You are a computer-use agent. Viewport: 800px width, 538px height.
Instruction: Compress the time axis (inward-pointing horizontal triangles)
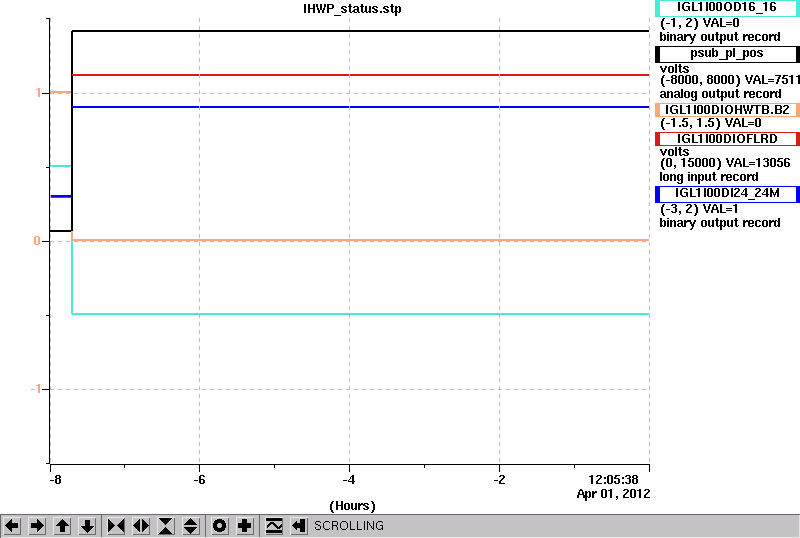click(x=116, y=526)
